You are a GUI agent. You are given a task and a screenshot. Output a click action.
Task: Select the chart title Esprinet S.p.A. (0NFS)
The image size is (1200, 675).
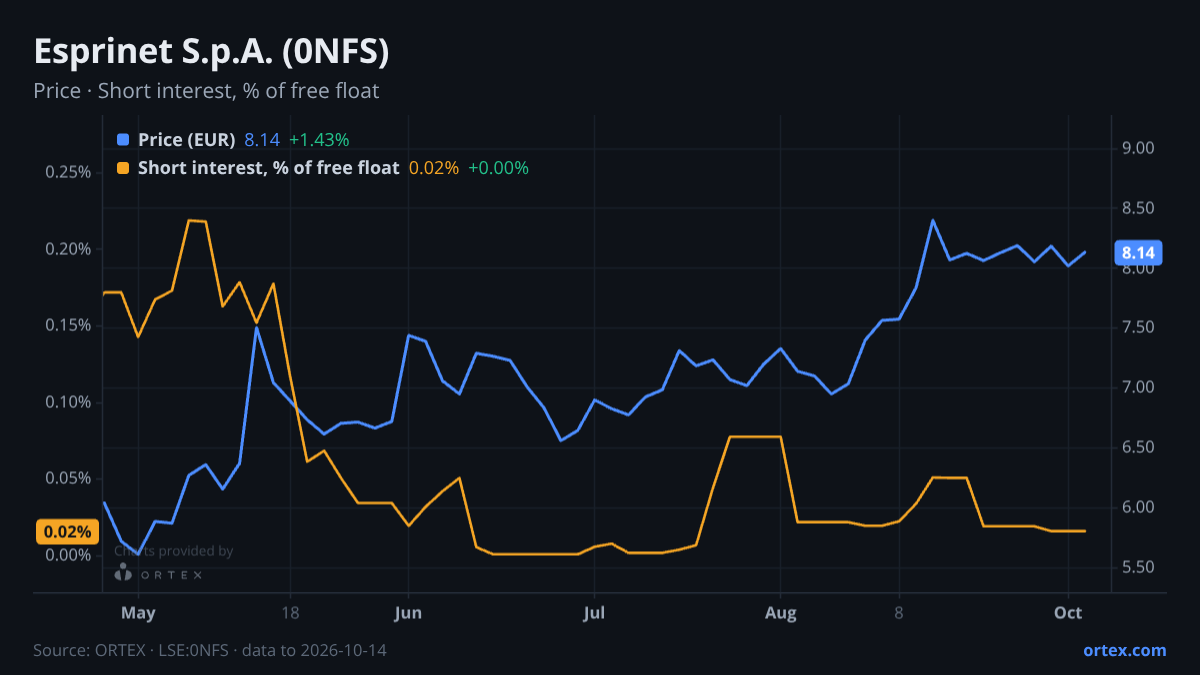click(x=211, y=52)
